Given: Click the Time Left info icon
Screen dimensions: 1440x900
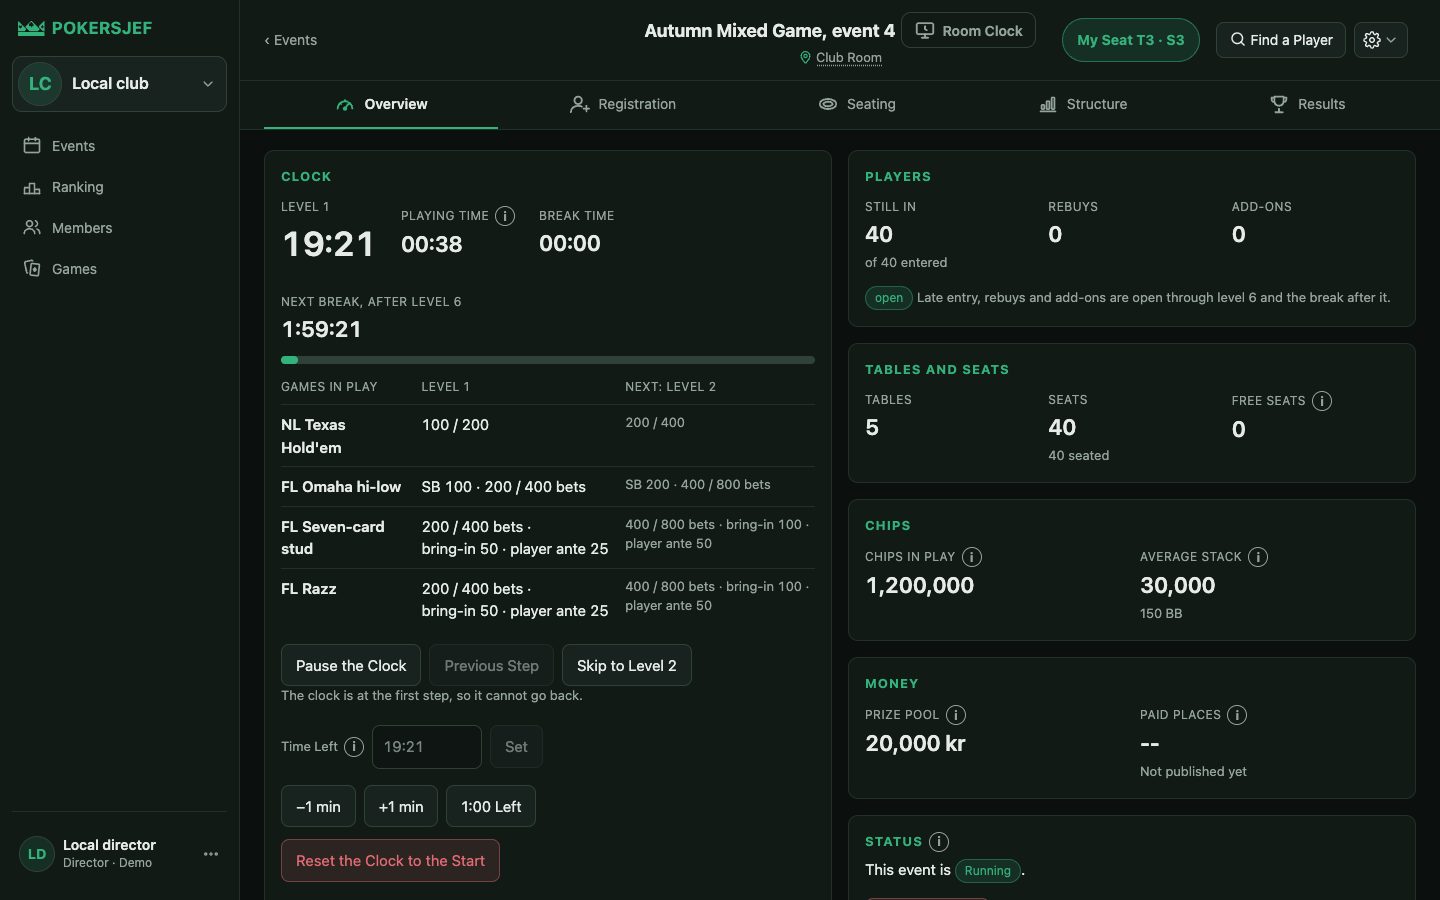Looking at the screenshot, I should (354, 747).
